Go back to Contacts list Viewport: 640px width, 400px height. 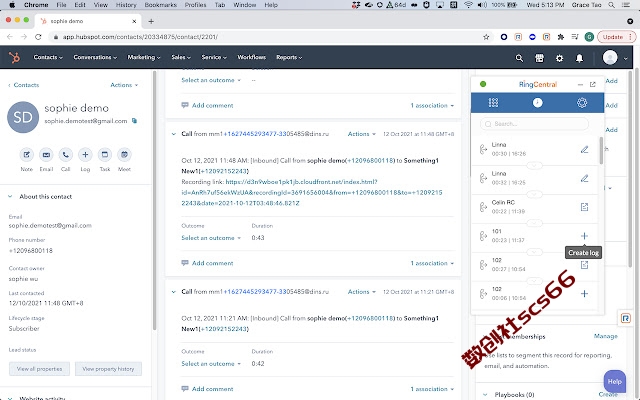23,85
